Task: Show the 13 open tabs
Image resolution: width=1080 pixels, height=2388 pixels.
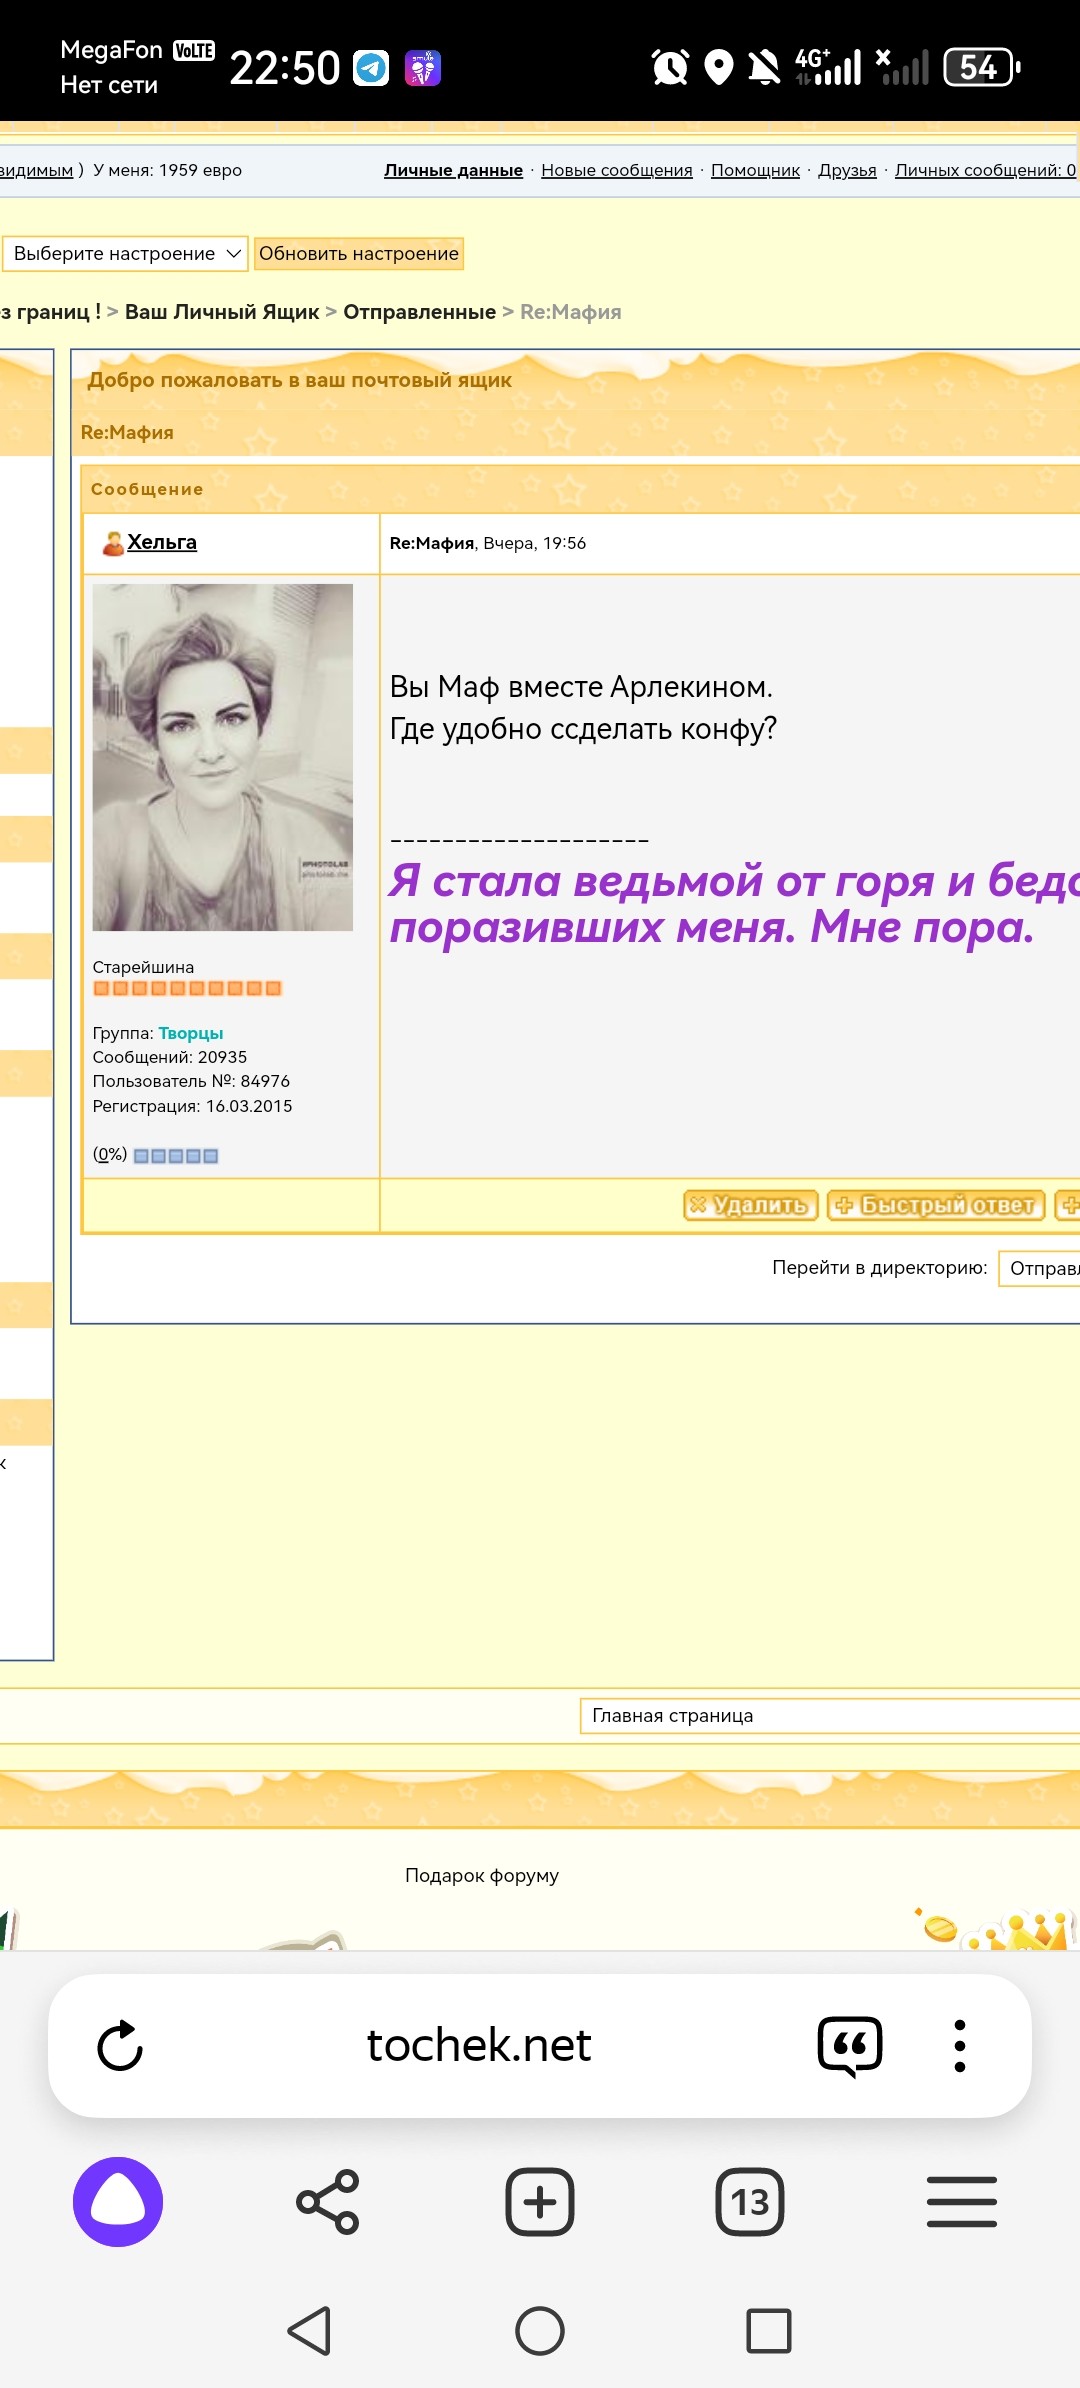Action: point(750,2202)
